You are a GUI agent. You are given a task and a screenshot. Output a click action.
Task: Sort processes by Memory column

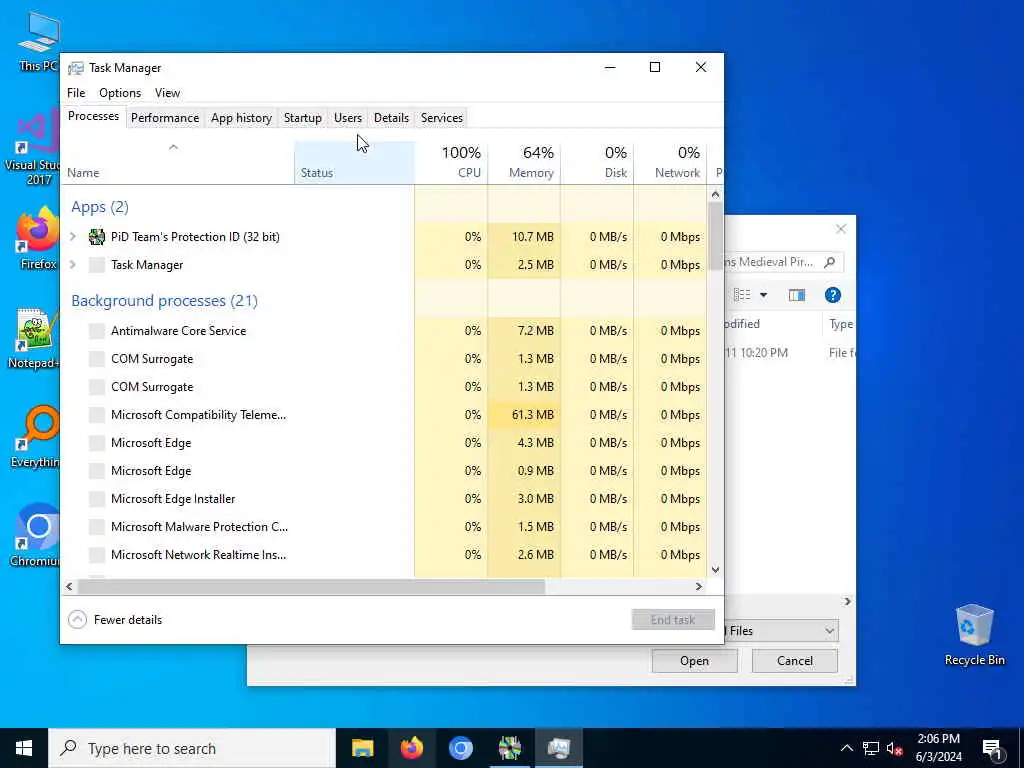tap(524, 162)
